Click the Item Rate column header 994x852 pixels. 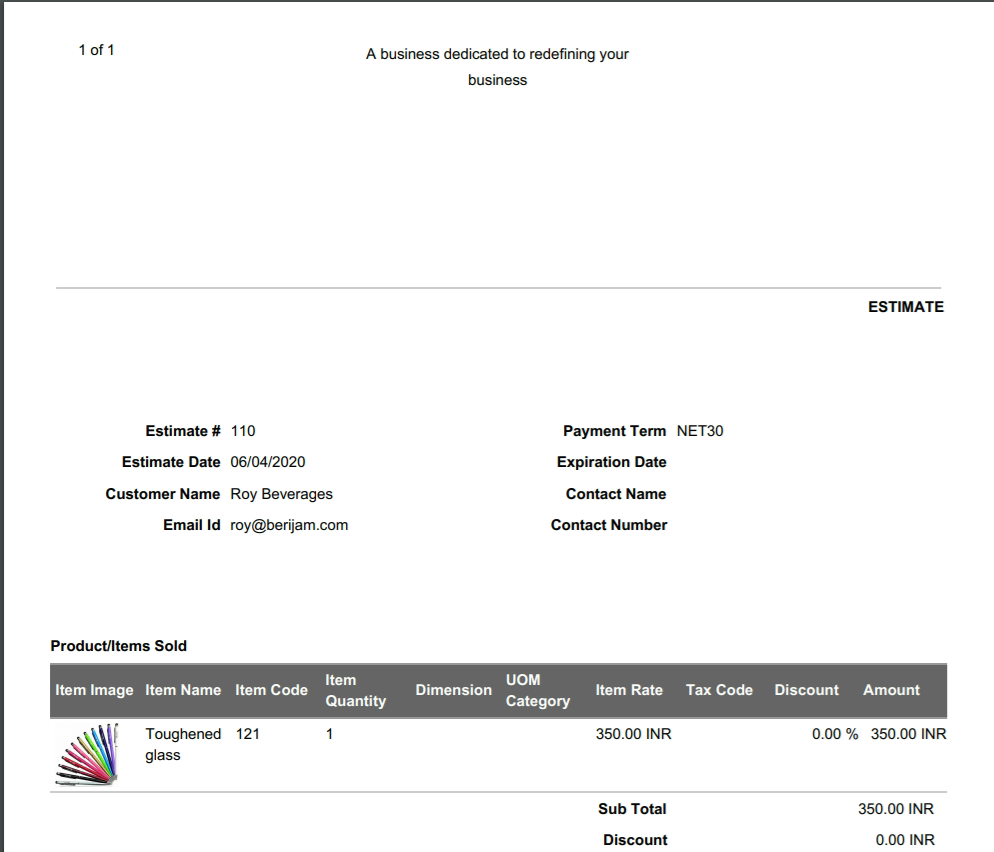[x=629, y=690]
